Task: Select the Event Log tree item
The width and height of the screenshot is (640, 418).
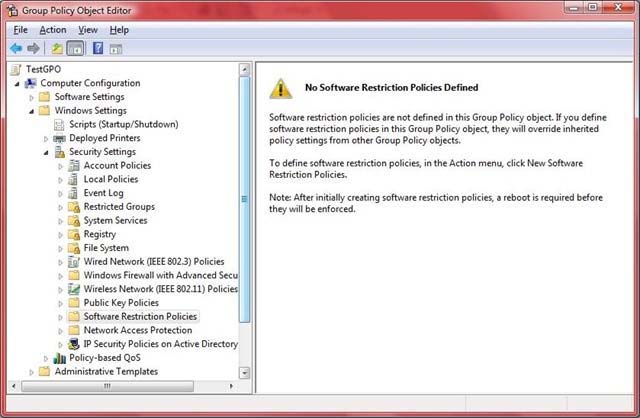Action: coord(103,193)
